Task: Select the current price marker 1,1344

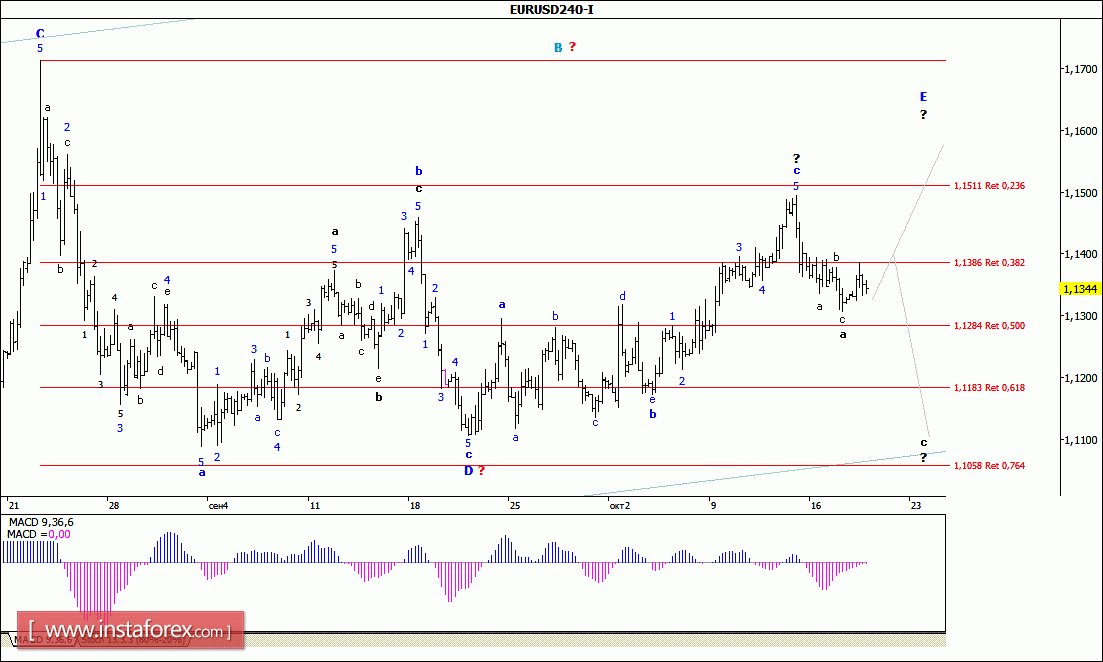Action: (x=1079, y=289)
